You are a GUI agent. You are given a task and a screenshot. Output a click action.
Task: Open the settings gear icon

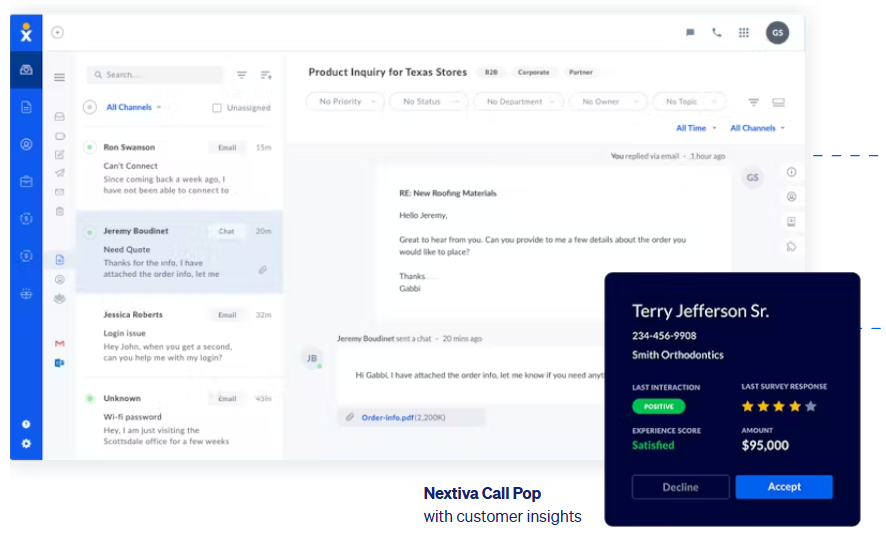click(26, 443)
